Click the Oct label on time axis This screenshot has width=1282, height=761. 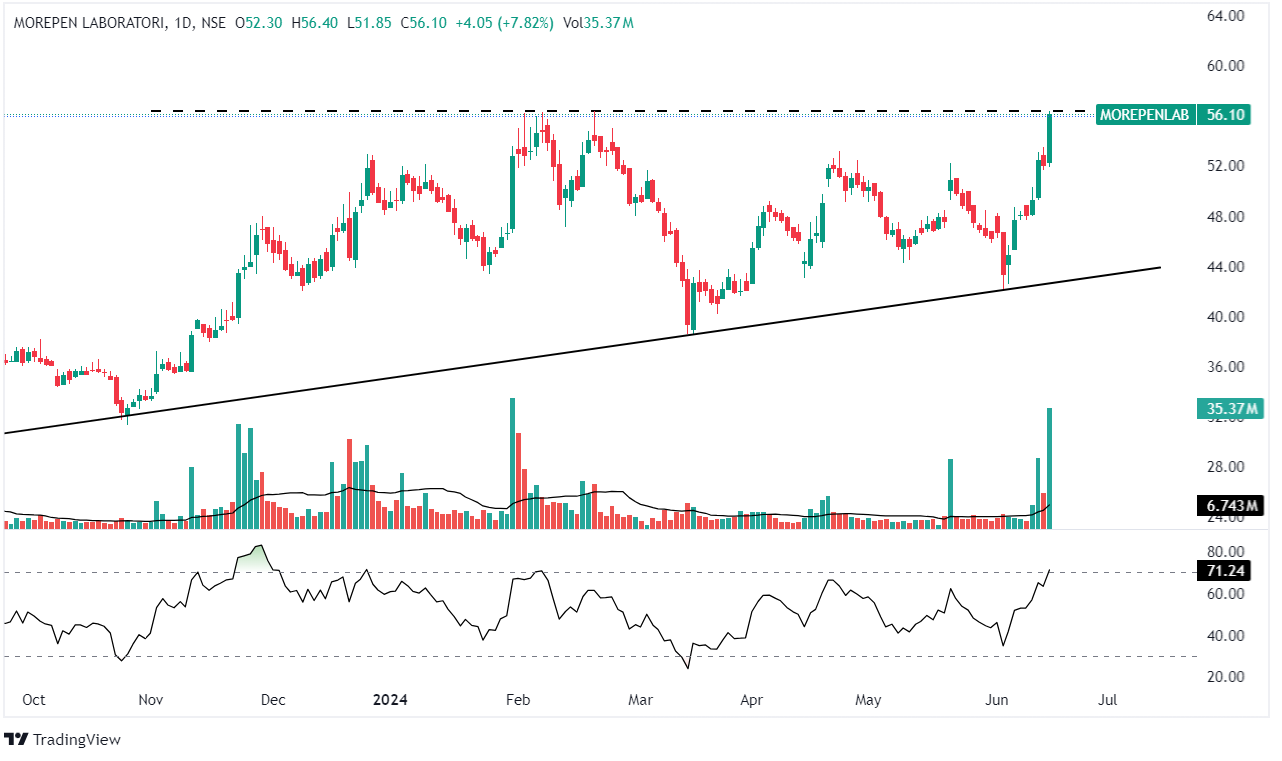tap(33, 700)
